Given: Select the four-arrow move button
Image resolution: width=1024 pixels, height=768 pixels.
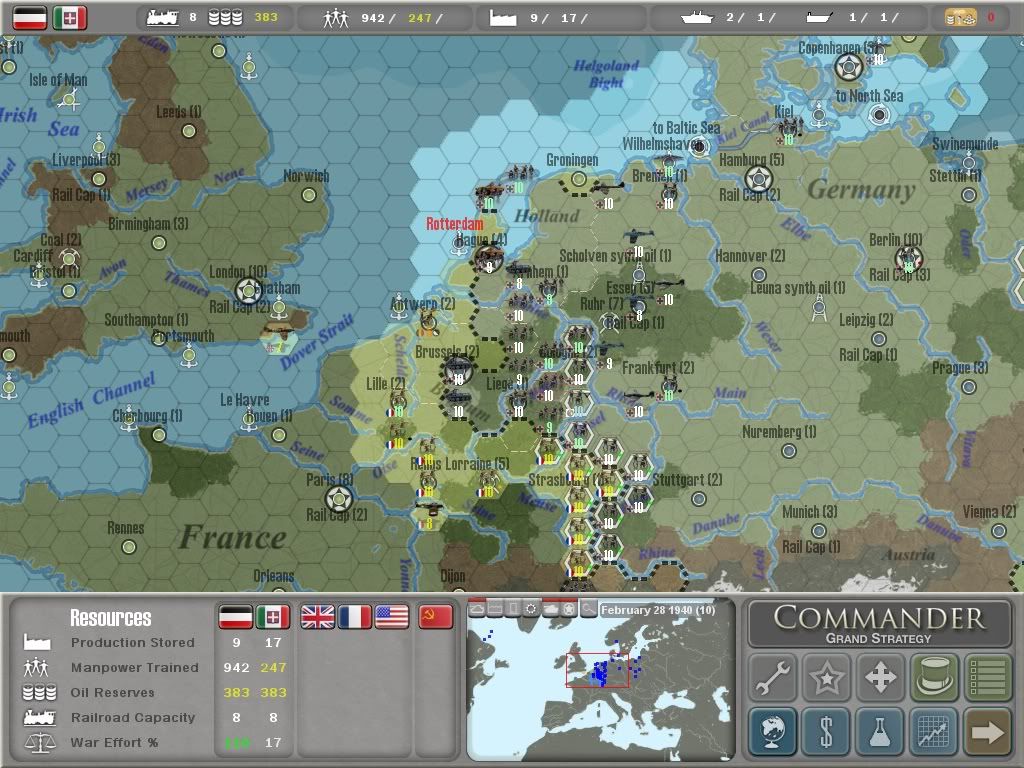Looking at the screenshot, I should [x=880, y=677].
